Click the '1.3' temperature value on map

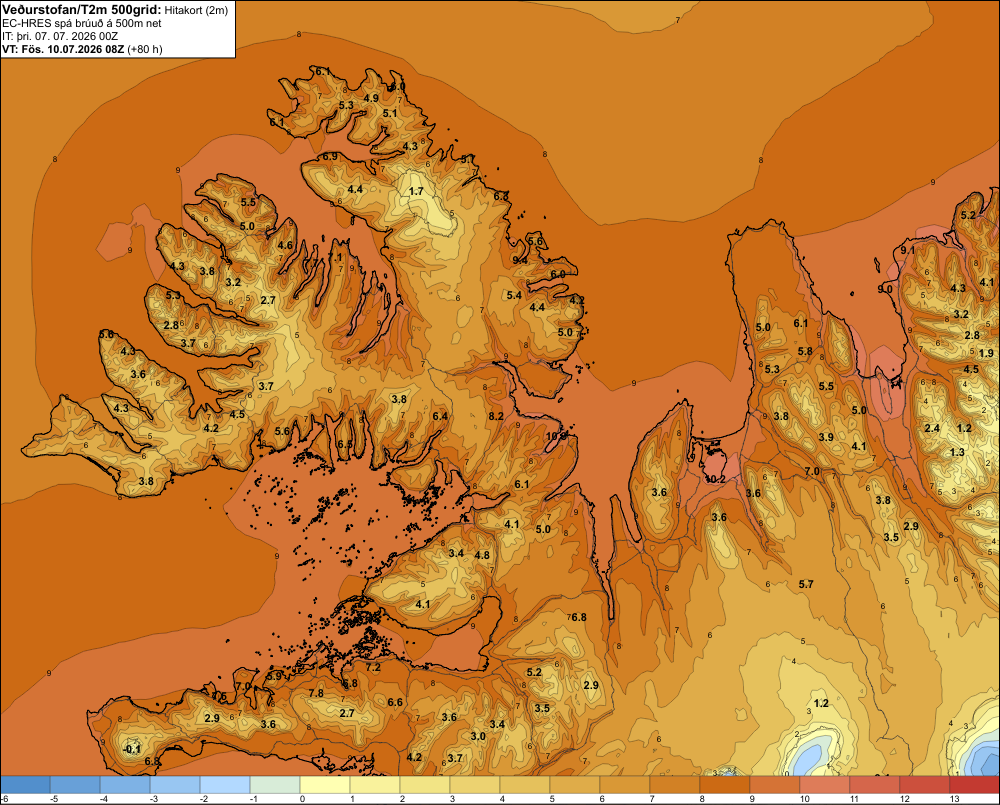coord(957,452)
